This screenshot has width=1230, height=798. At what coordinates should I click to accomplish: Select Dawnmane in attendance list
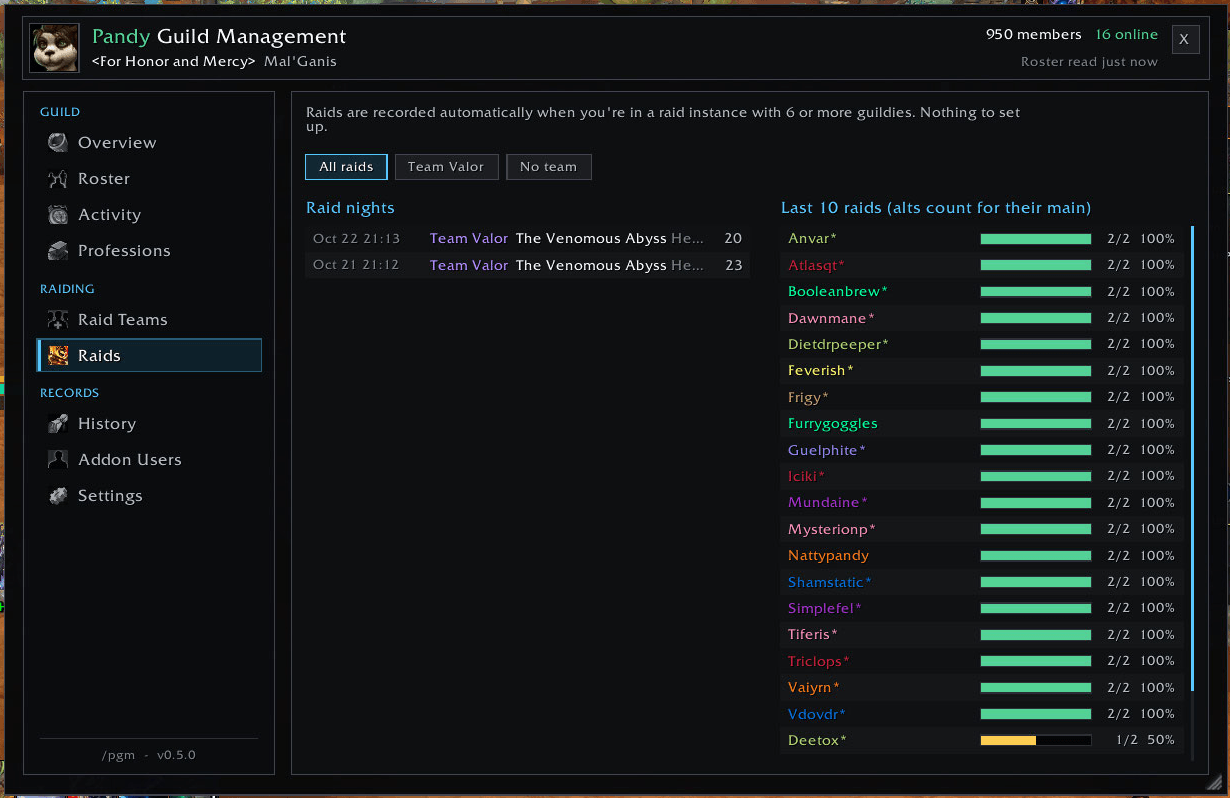point(982,318)
